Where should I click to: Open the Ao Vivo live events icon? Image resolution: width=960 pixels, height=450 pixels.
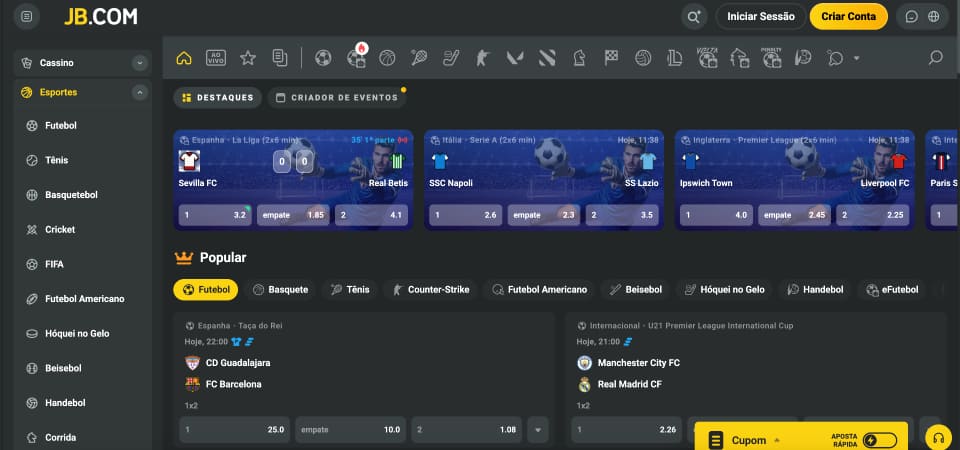(216, 58)
